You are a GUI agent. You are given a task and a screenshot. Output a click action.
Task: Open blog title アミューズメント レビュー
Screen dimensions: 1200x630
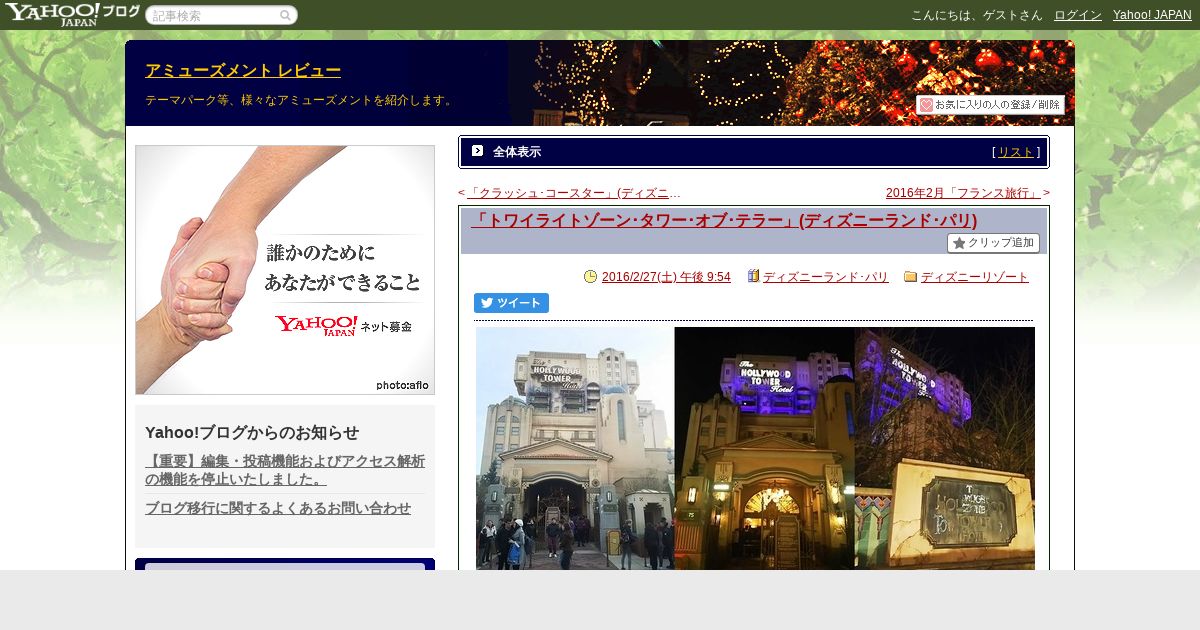pyautogui.click(x=243, y=71)
